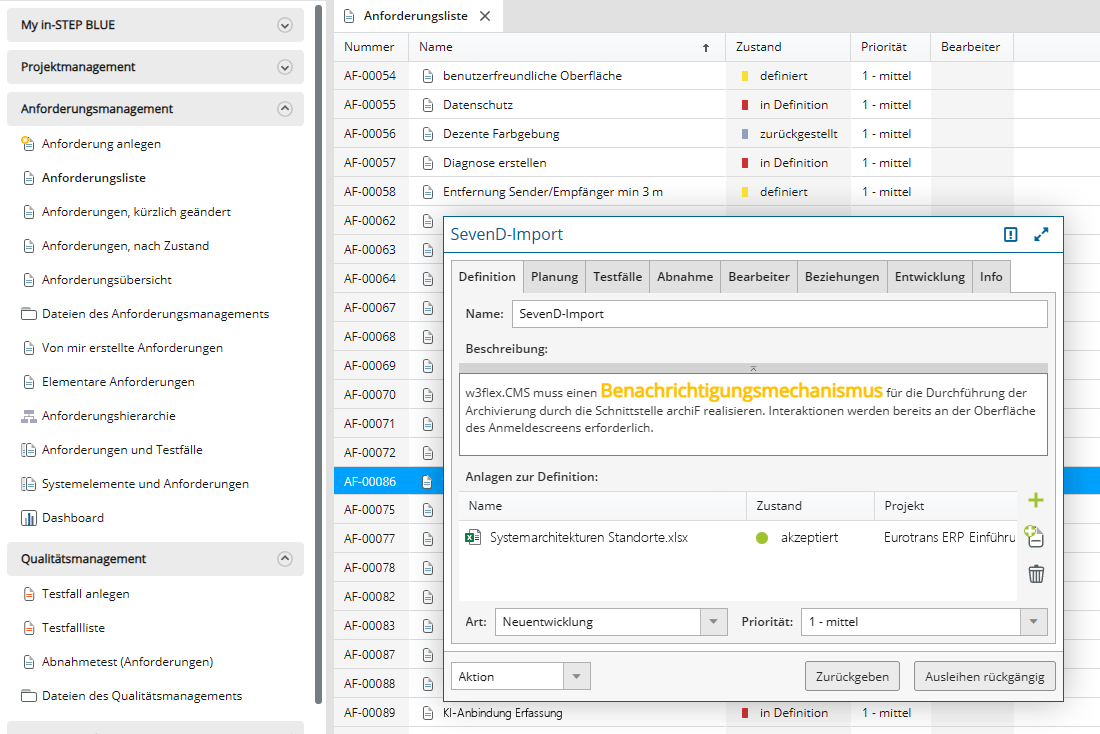Click the green plus add attachment icon
This screenshot has height=734, width=1100.
coord(1036,500)
